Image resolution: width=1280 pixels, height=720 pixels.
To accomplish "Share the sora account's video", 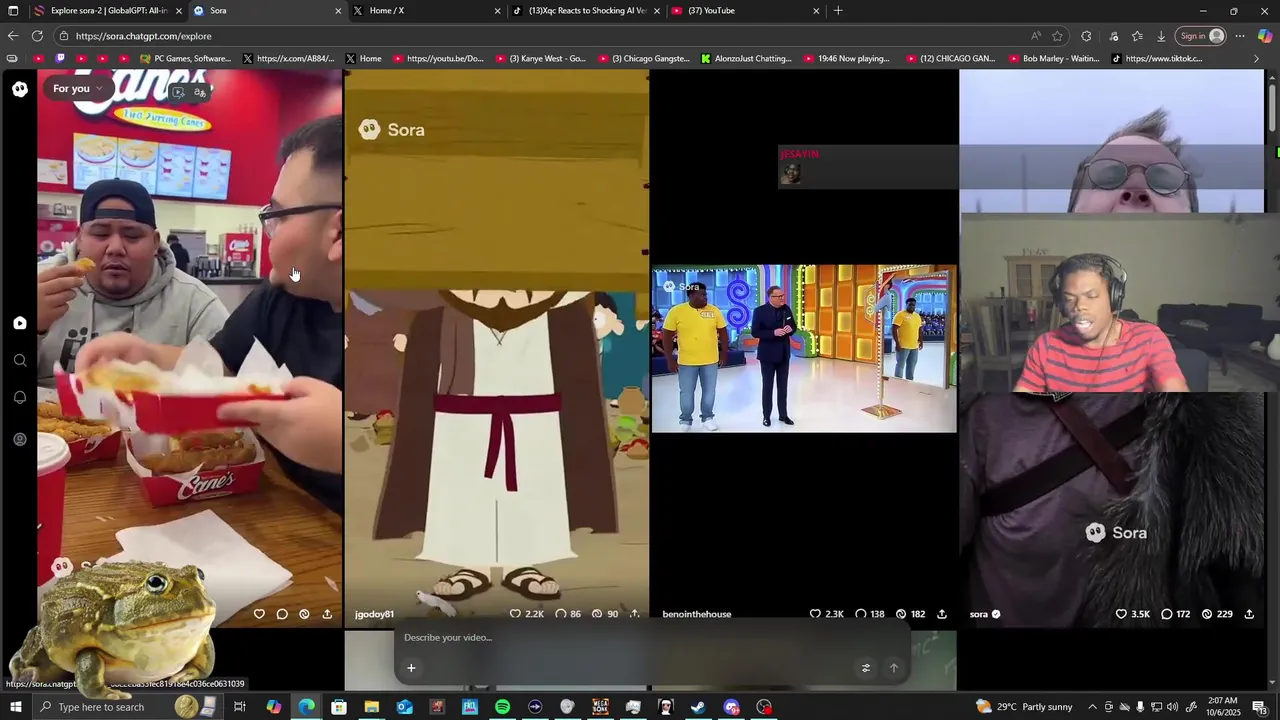I will [1249, 614].
